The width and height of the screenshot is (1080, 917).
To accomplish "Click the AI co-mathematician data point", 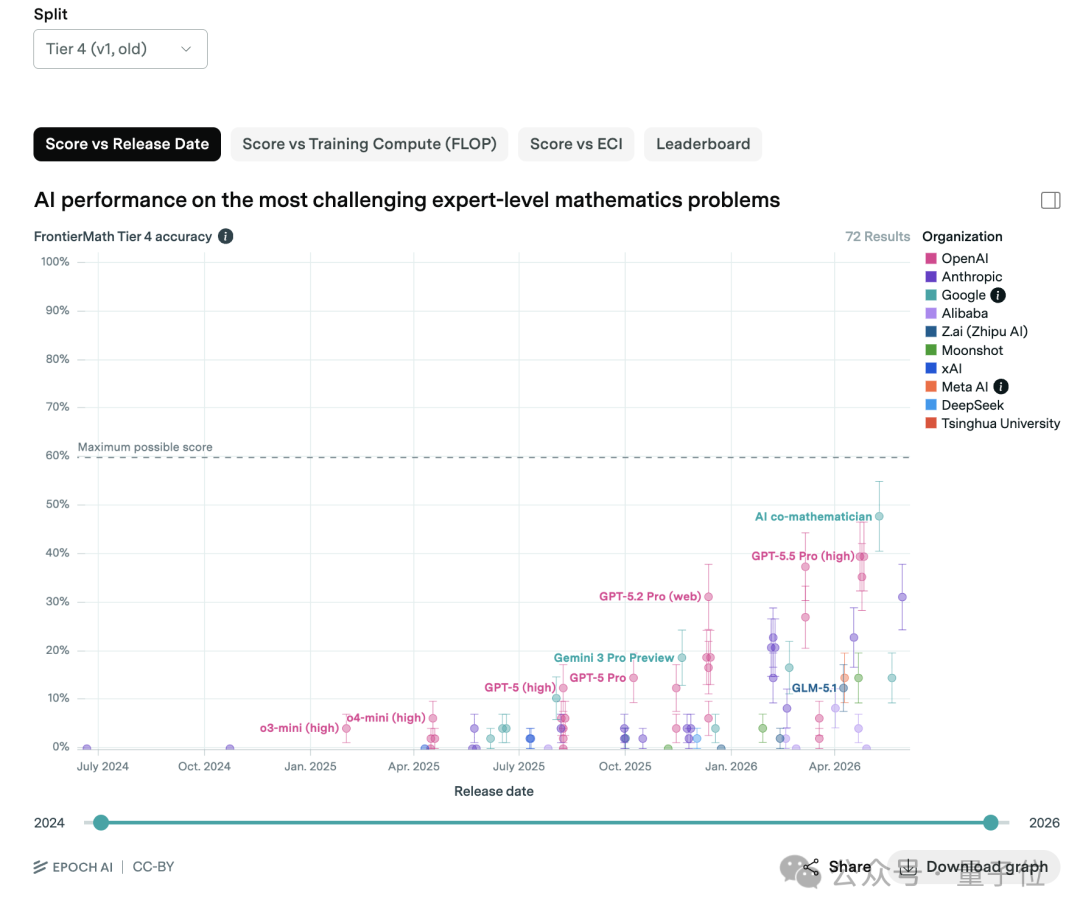I will 879,517.
